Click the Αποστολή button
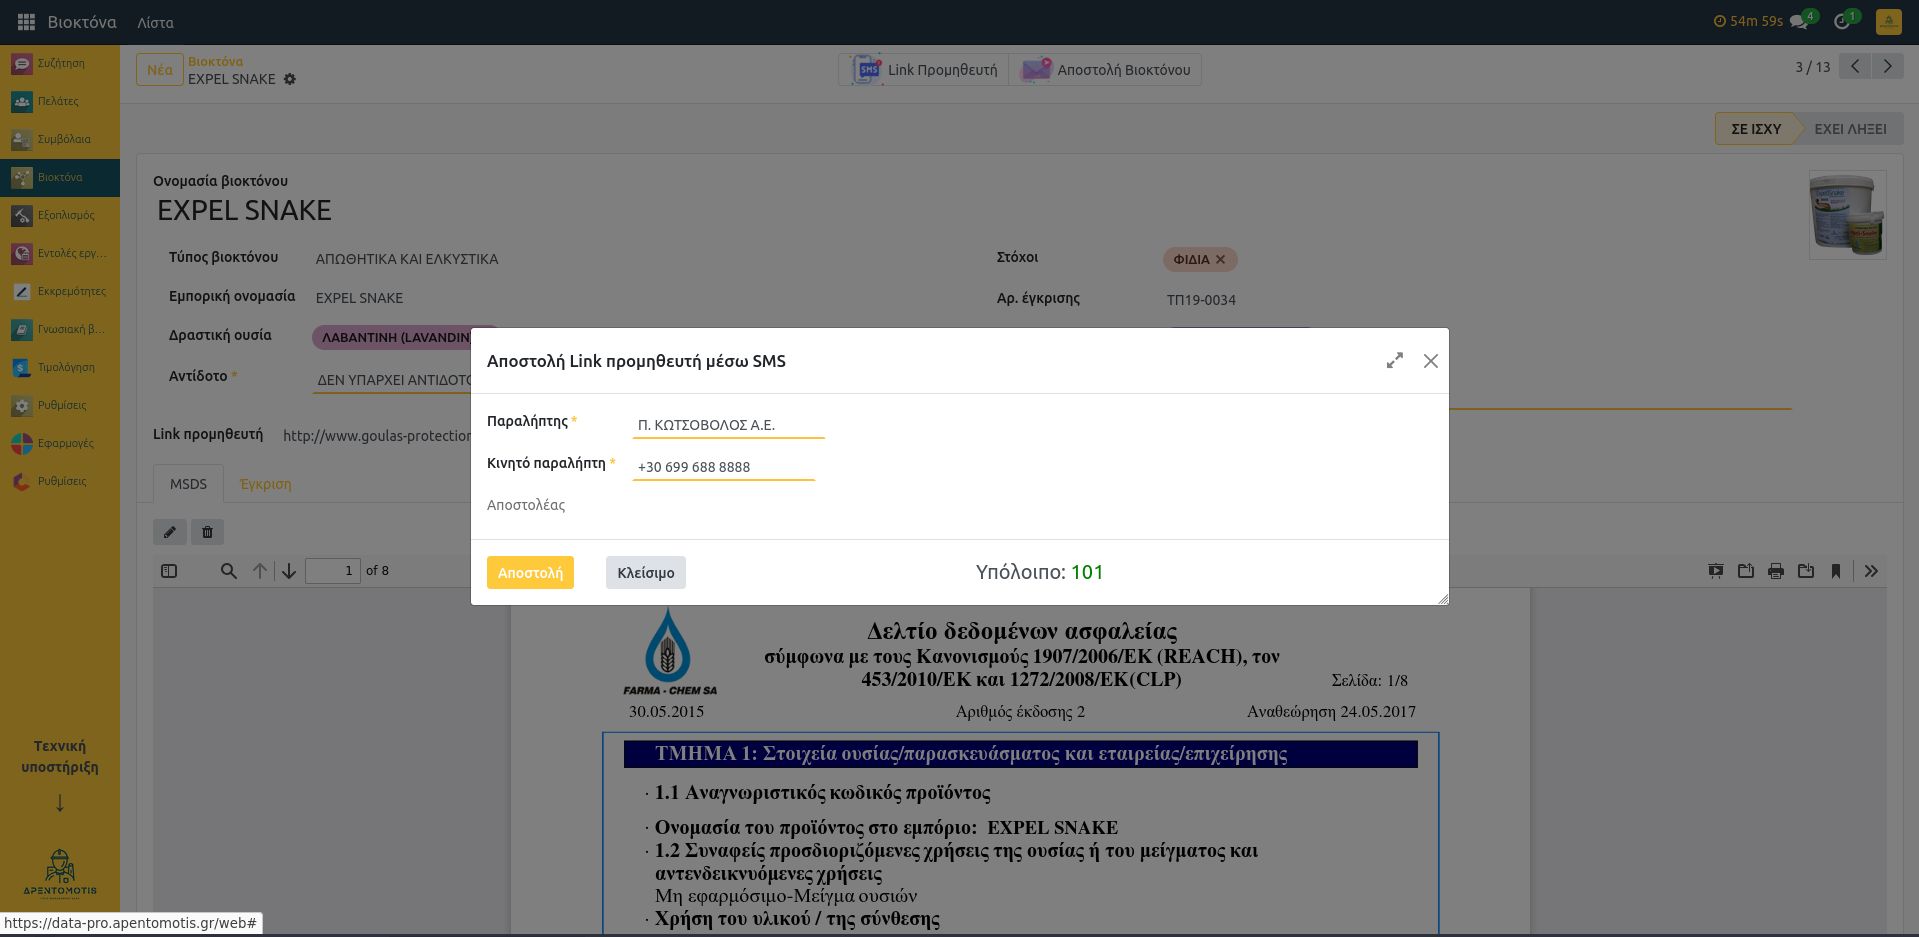The height and width of the screenshot is (937, 1919). 530,572
